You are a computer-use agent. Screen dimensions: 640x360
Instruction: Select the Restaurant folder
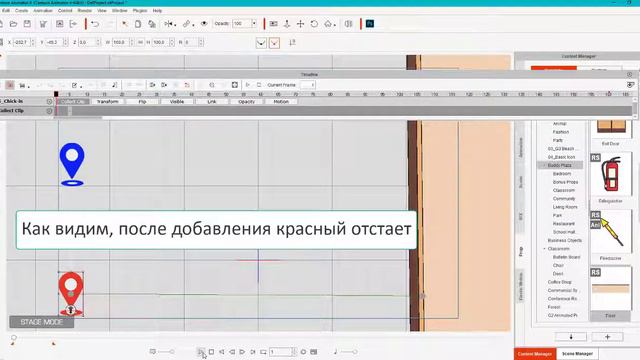pyautogui.click(x=564, y=224)
